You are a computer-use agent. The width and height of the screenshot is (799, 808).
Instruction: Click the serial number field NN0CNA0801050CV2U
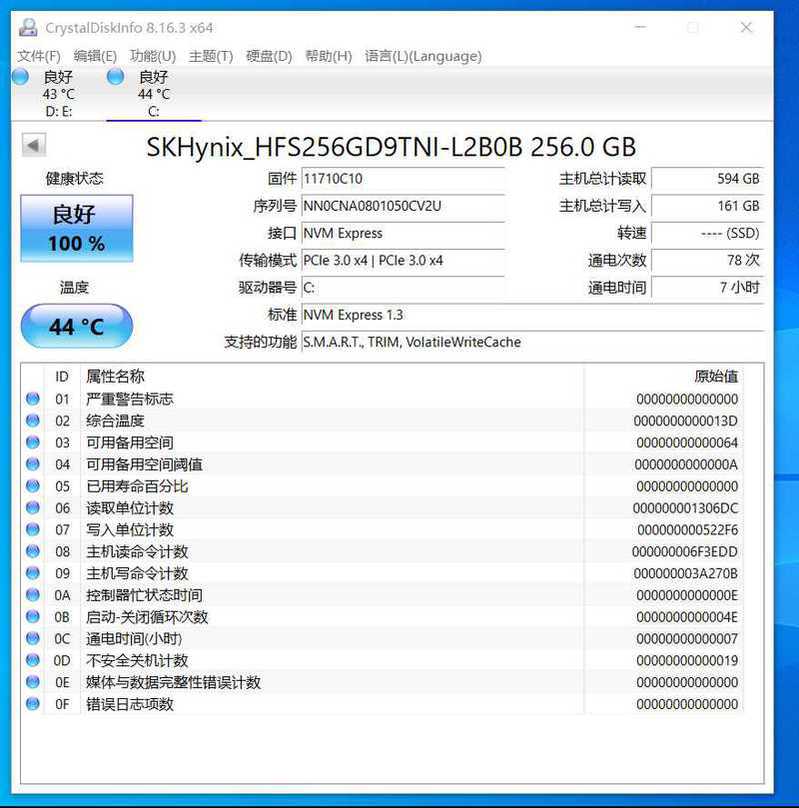(403, 206)
